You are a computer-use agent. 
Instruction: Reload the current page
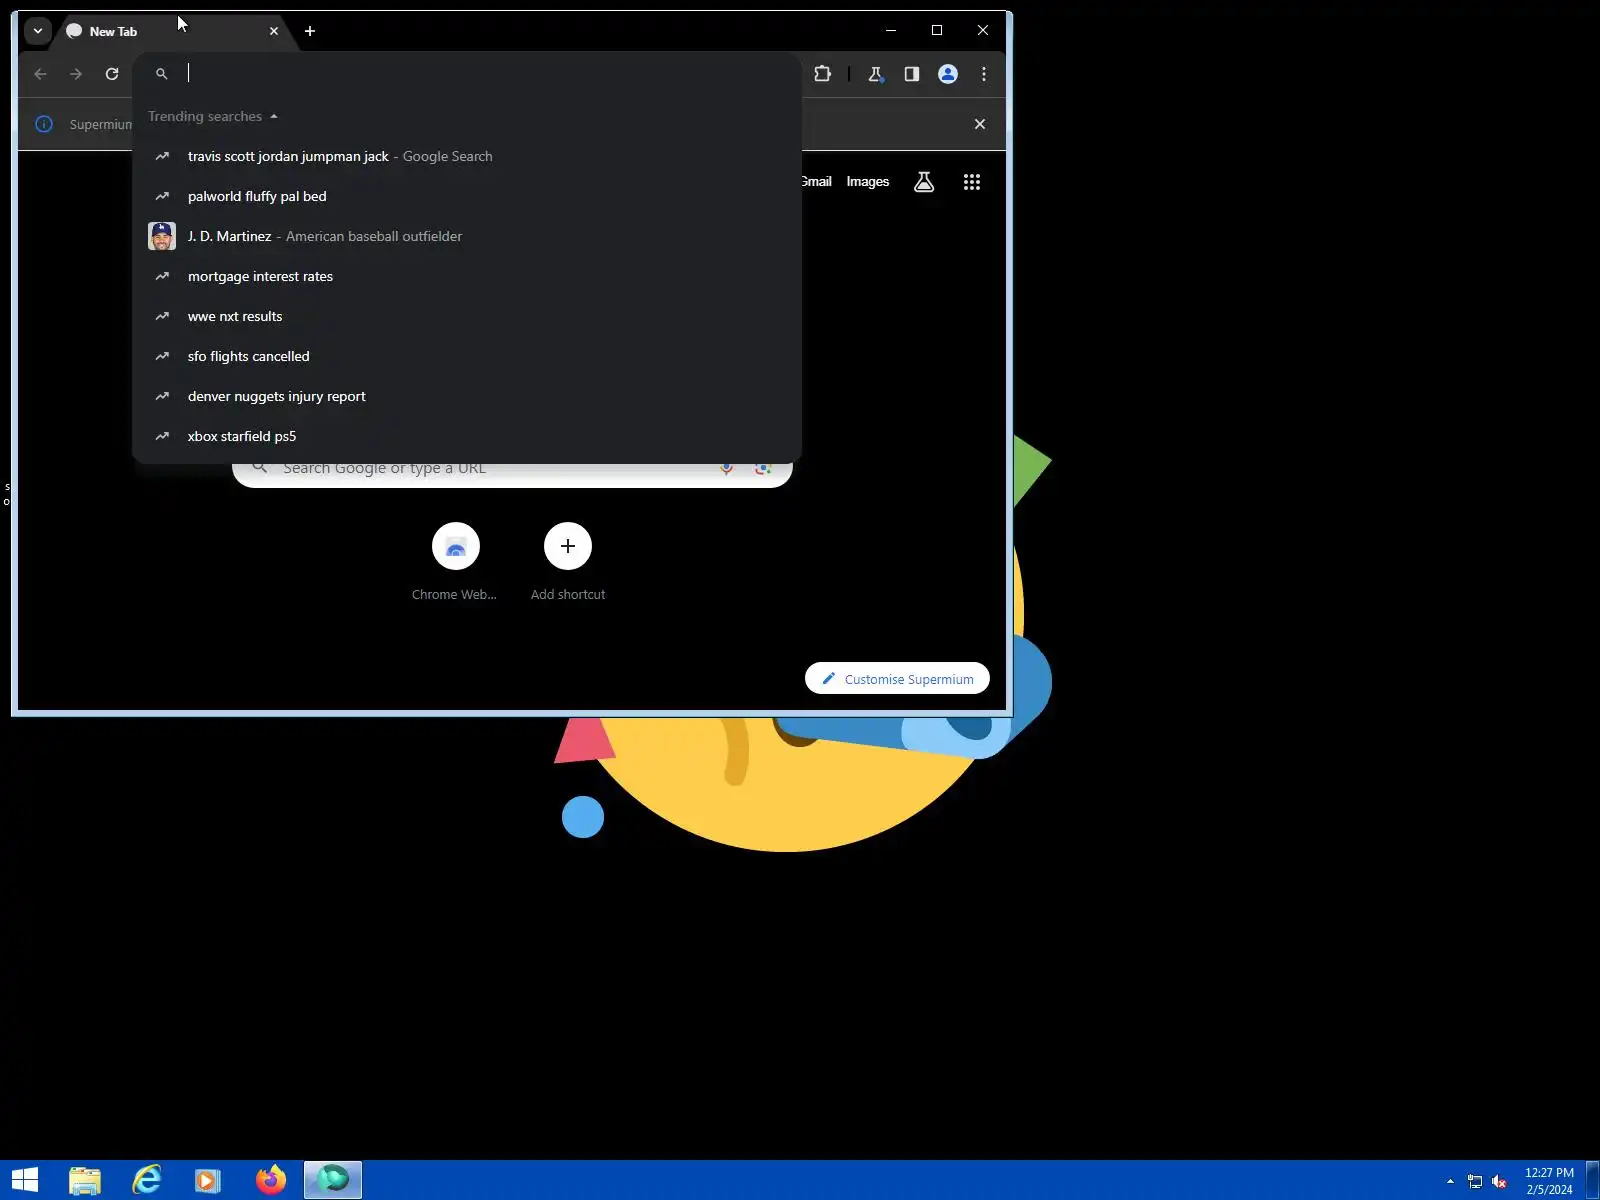(x=112, y=74)
